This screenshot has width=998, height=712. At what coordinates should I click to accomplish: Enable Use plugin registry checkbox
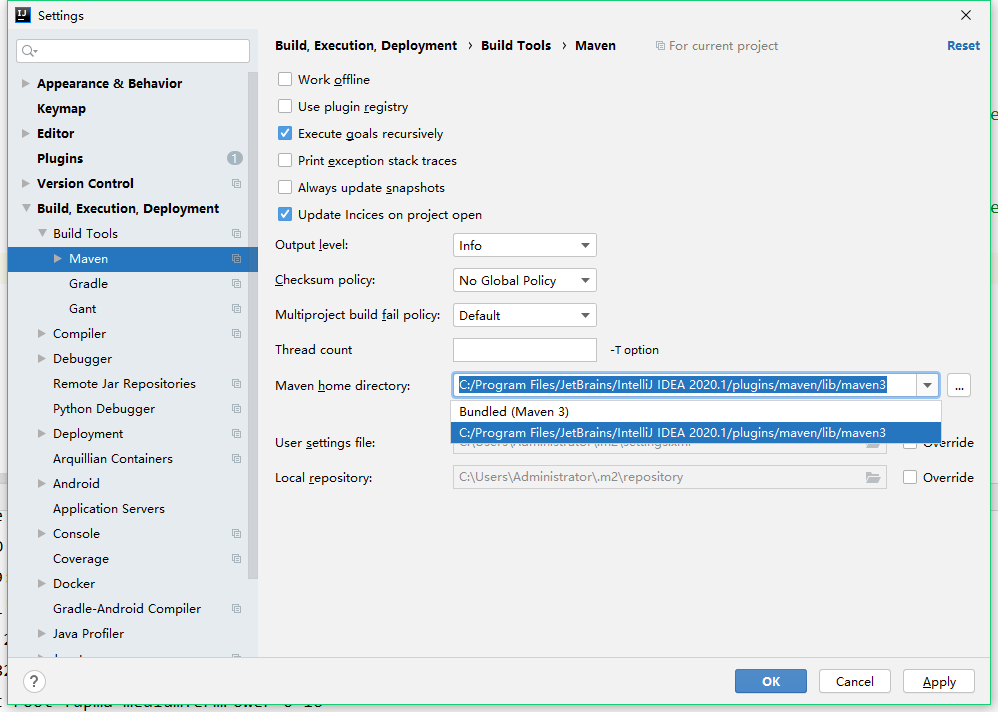pos(285,106)
